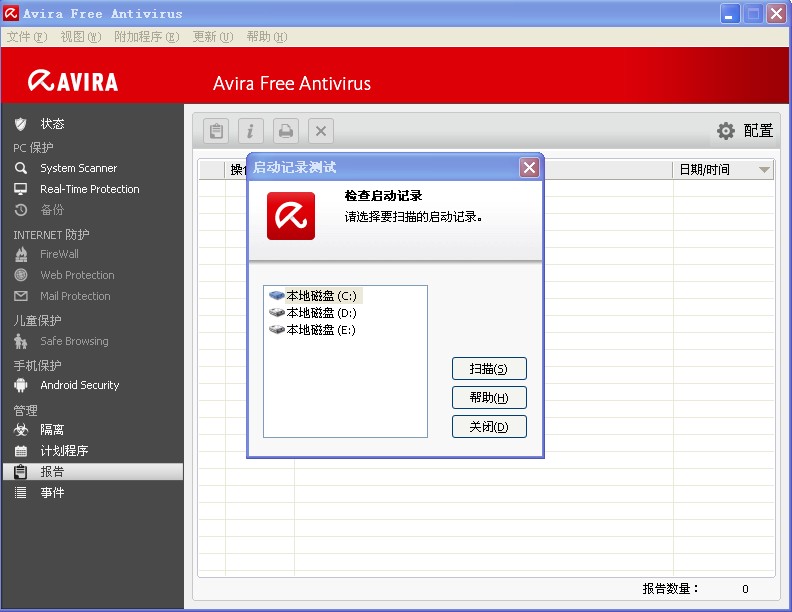Select 本地磁盘 (E:) in the list
This screenshot has width=792, height=612.
(321, 330)
